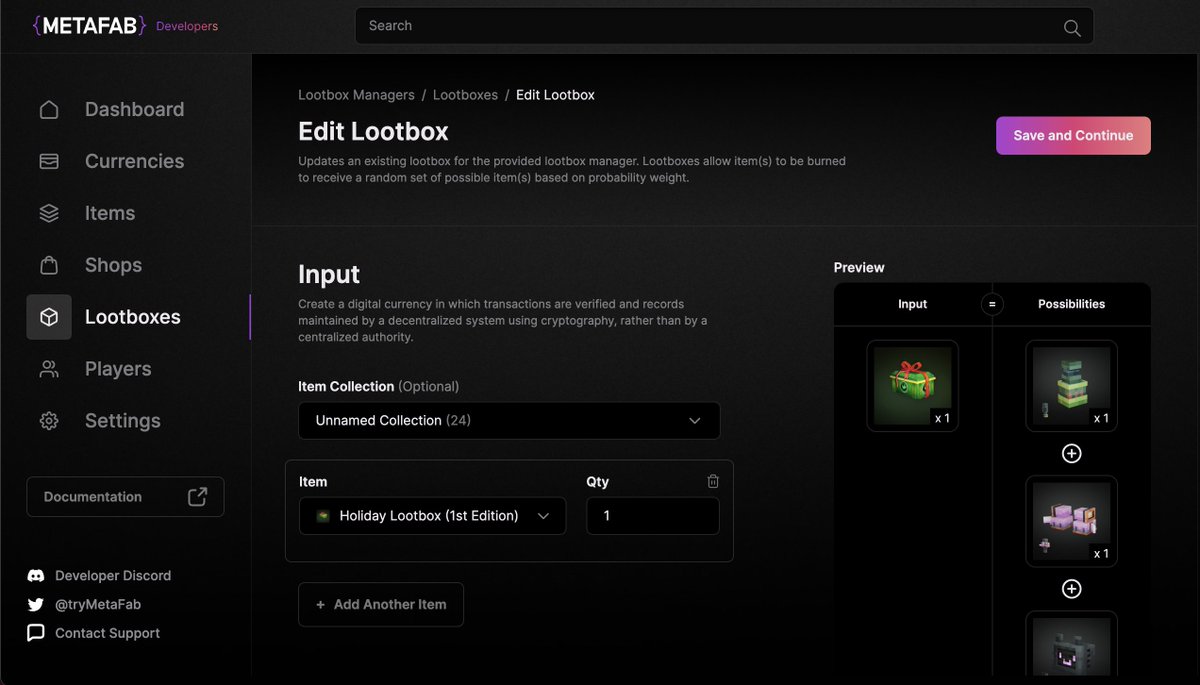The height and width of the screenshot is (685, 1200).
Task: Click the Input column header in Preview
Action: (x=912, y=304)
